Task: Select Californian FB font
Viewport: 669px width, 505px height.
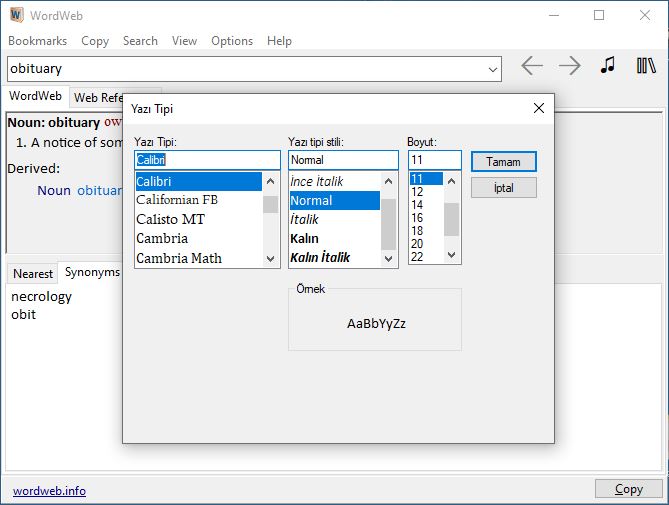Action: point(198,200)
